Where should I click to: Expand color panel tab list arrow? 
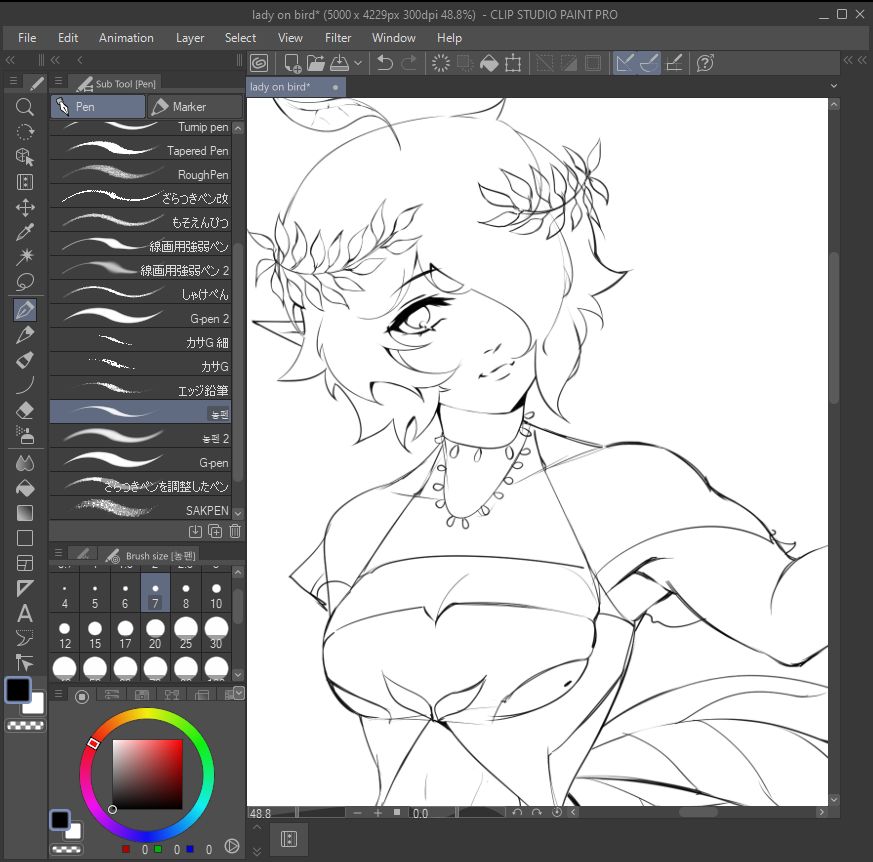pos(239,692)
